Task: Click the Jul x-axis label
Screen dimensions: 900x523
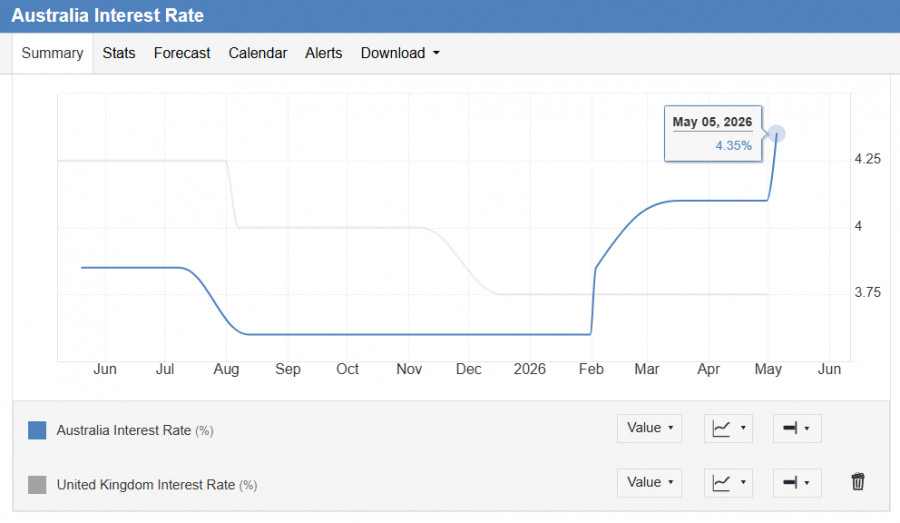Action: [x=165, y=369]
